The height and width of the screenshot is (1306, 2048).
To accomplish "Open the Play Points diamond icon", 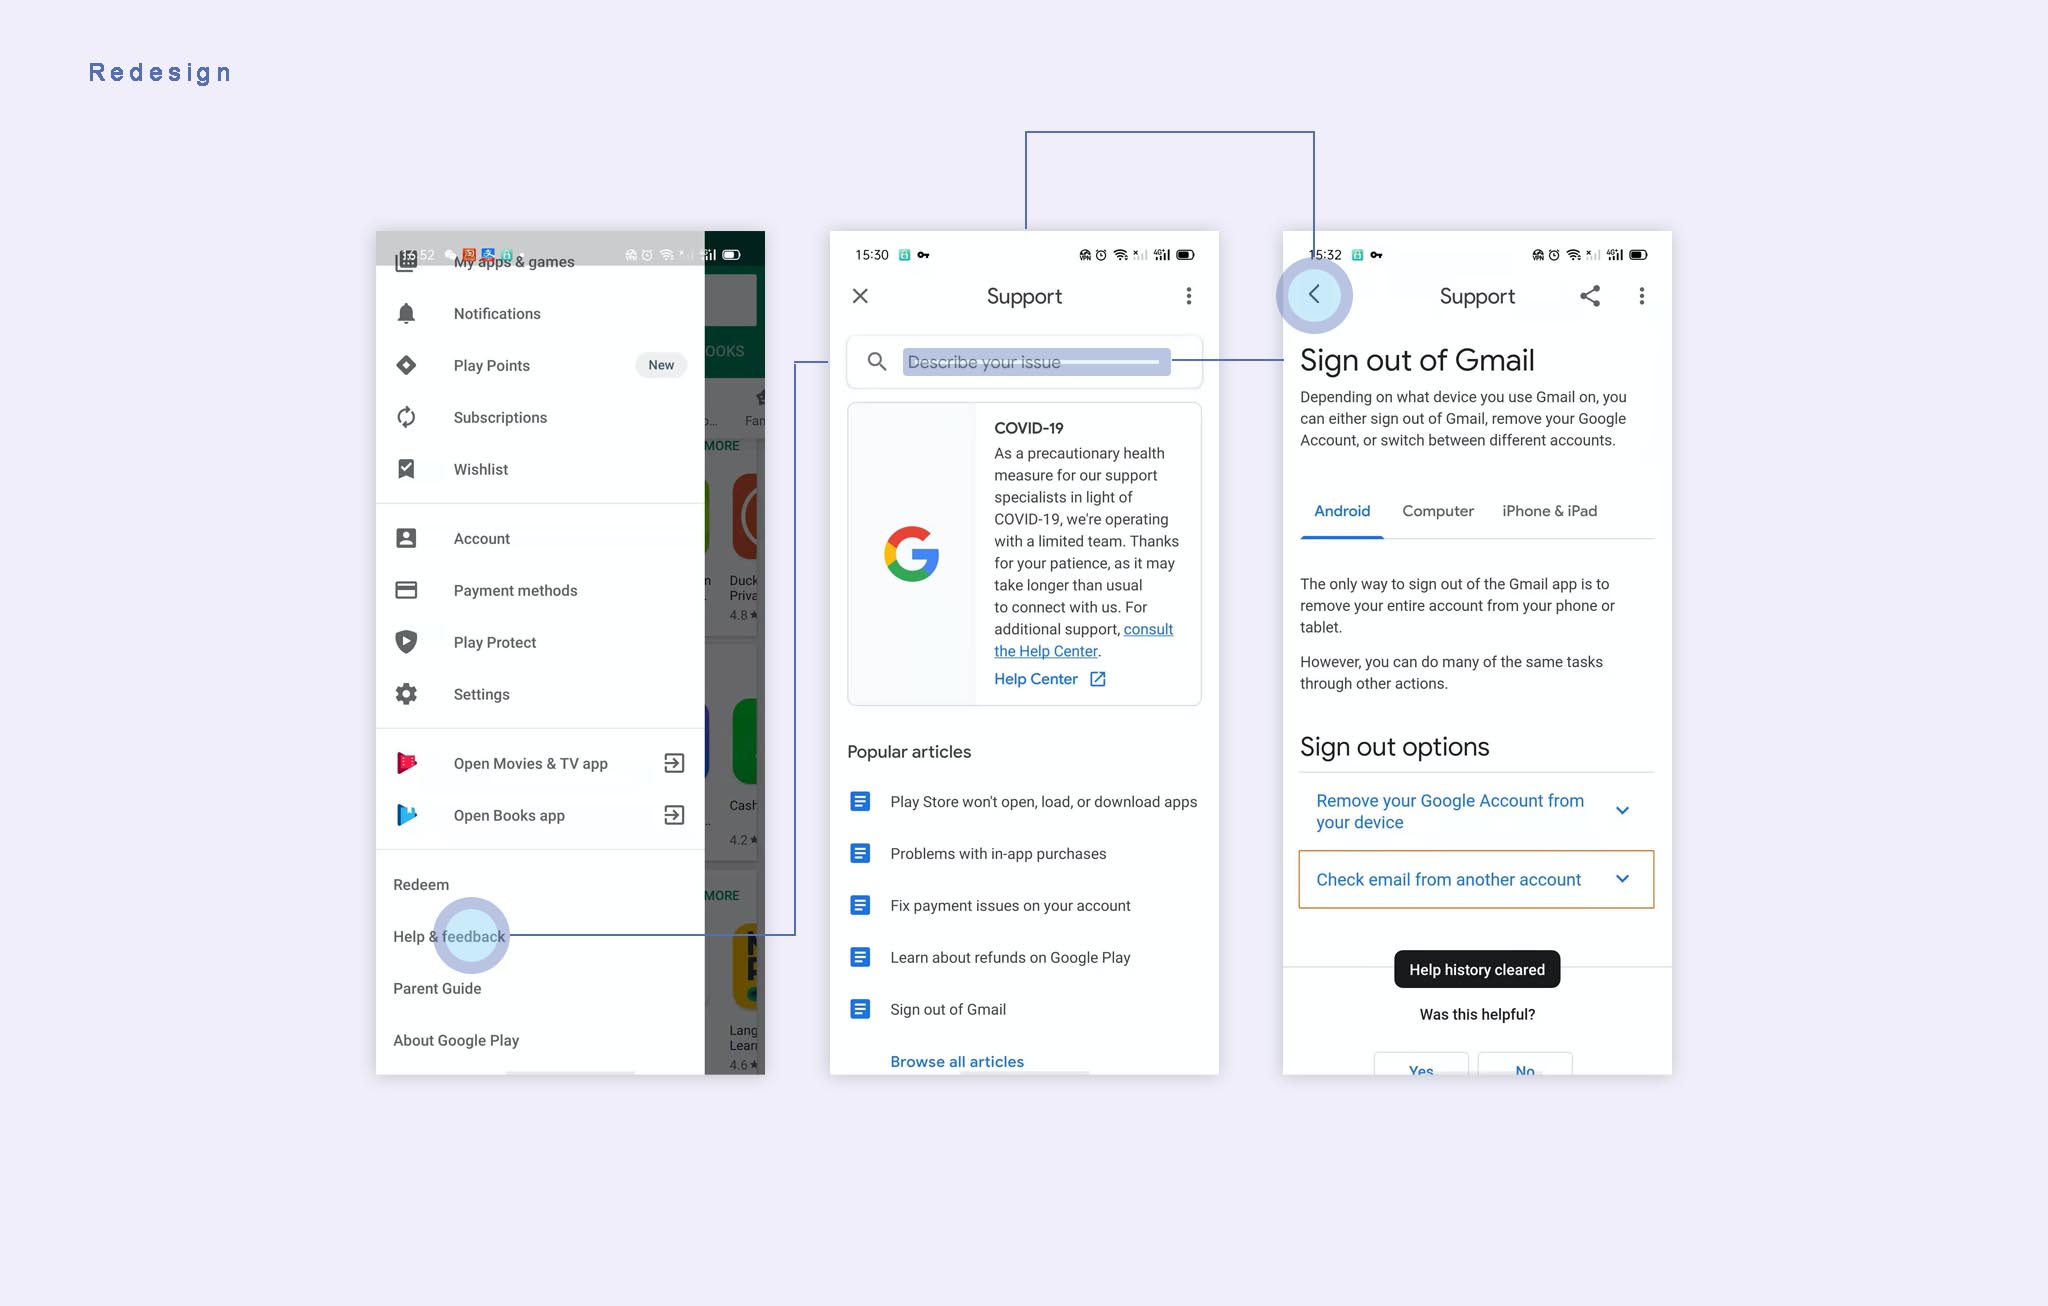I will click(409, 364).
